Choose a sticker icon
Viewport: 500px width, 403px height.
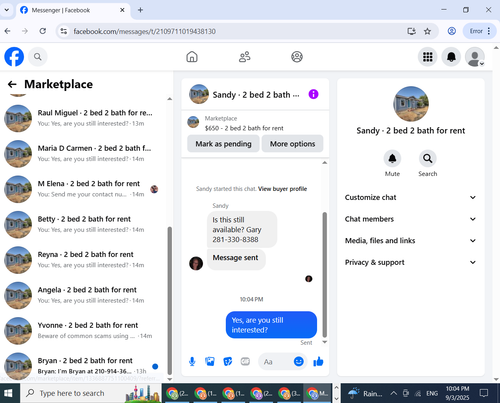[x=227, y=362]
